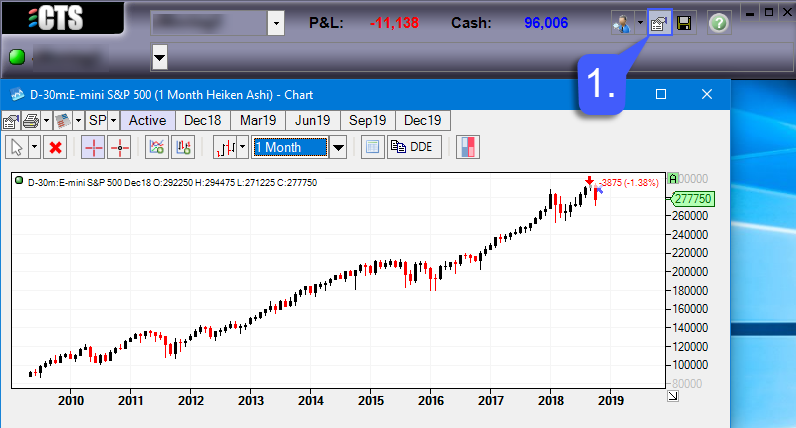Viewport: 796px width, 428px height.
Task: Close the Chart window
Action: [707, 94]
